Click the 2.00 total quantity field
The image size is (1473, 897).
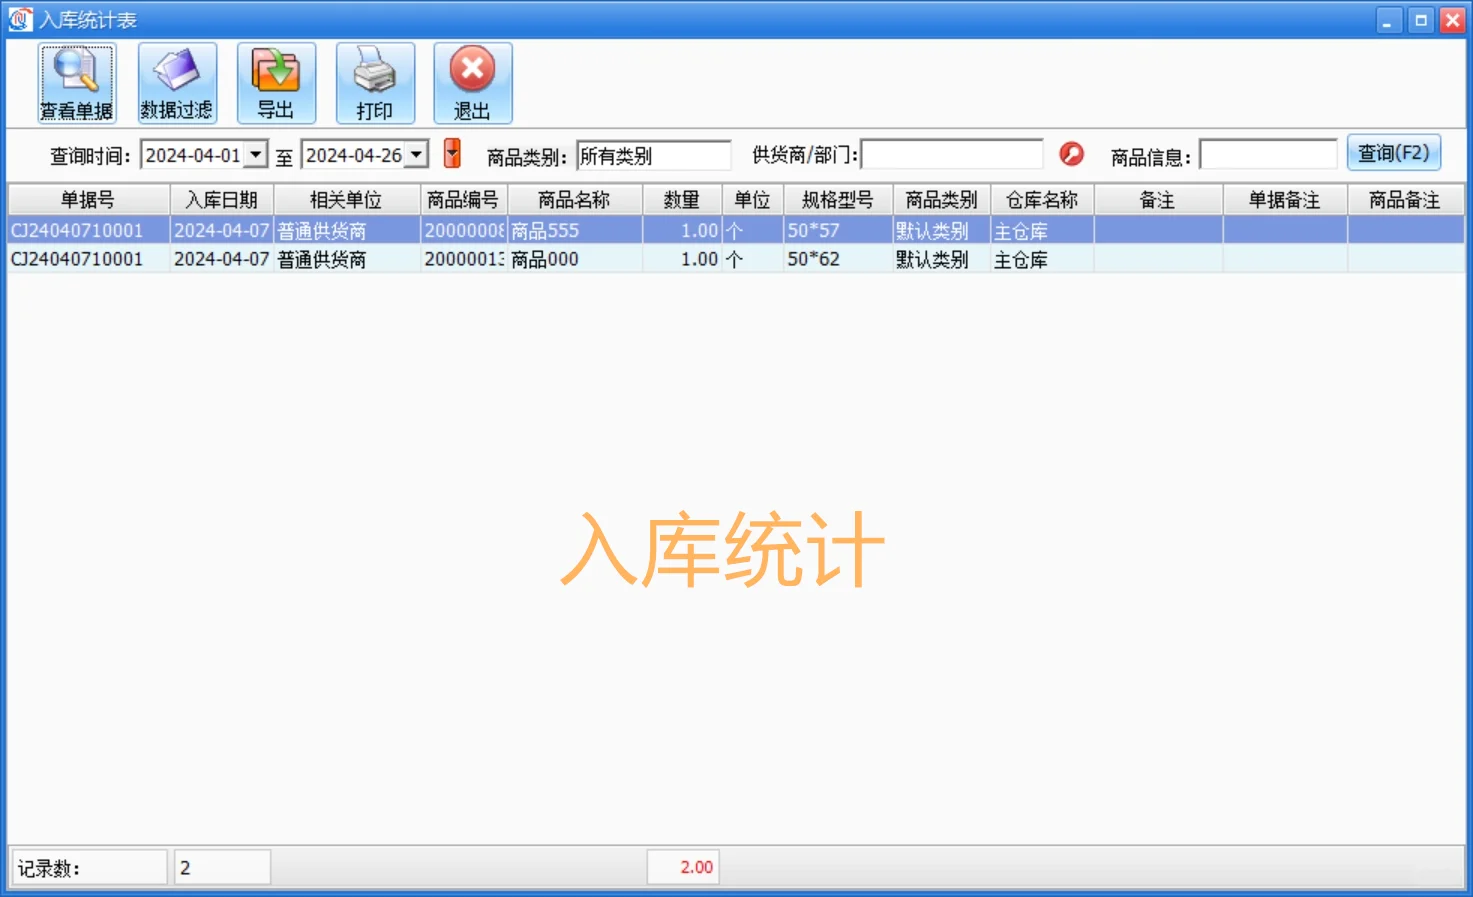683,866
